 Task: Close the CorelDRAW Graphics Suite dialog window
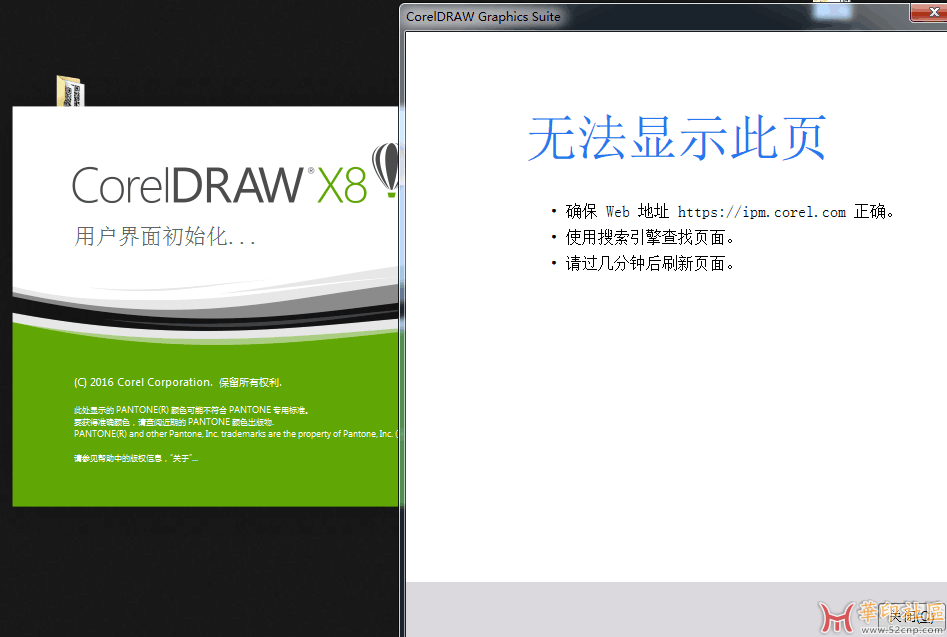[x=931, y=12]
